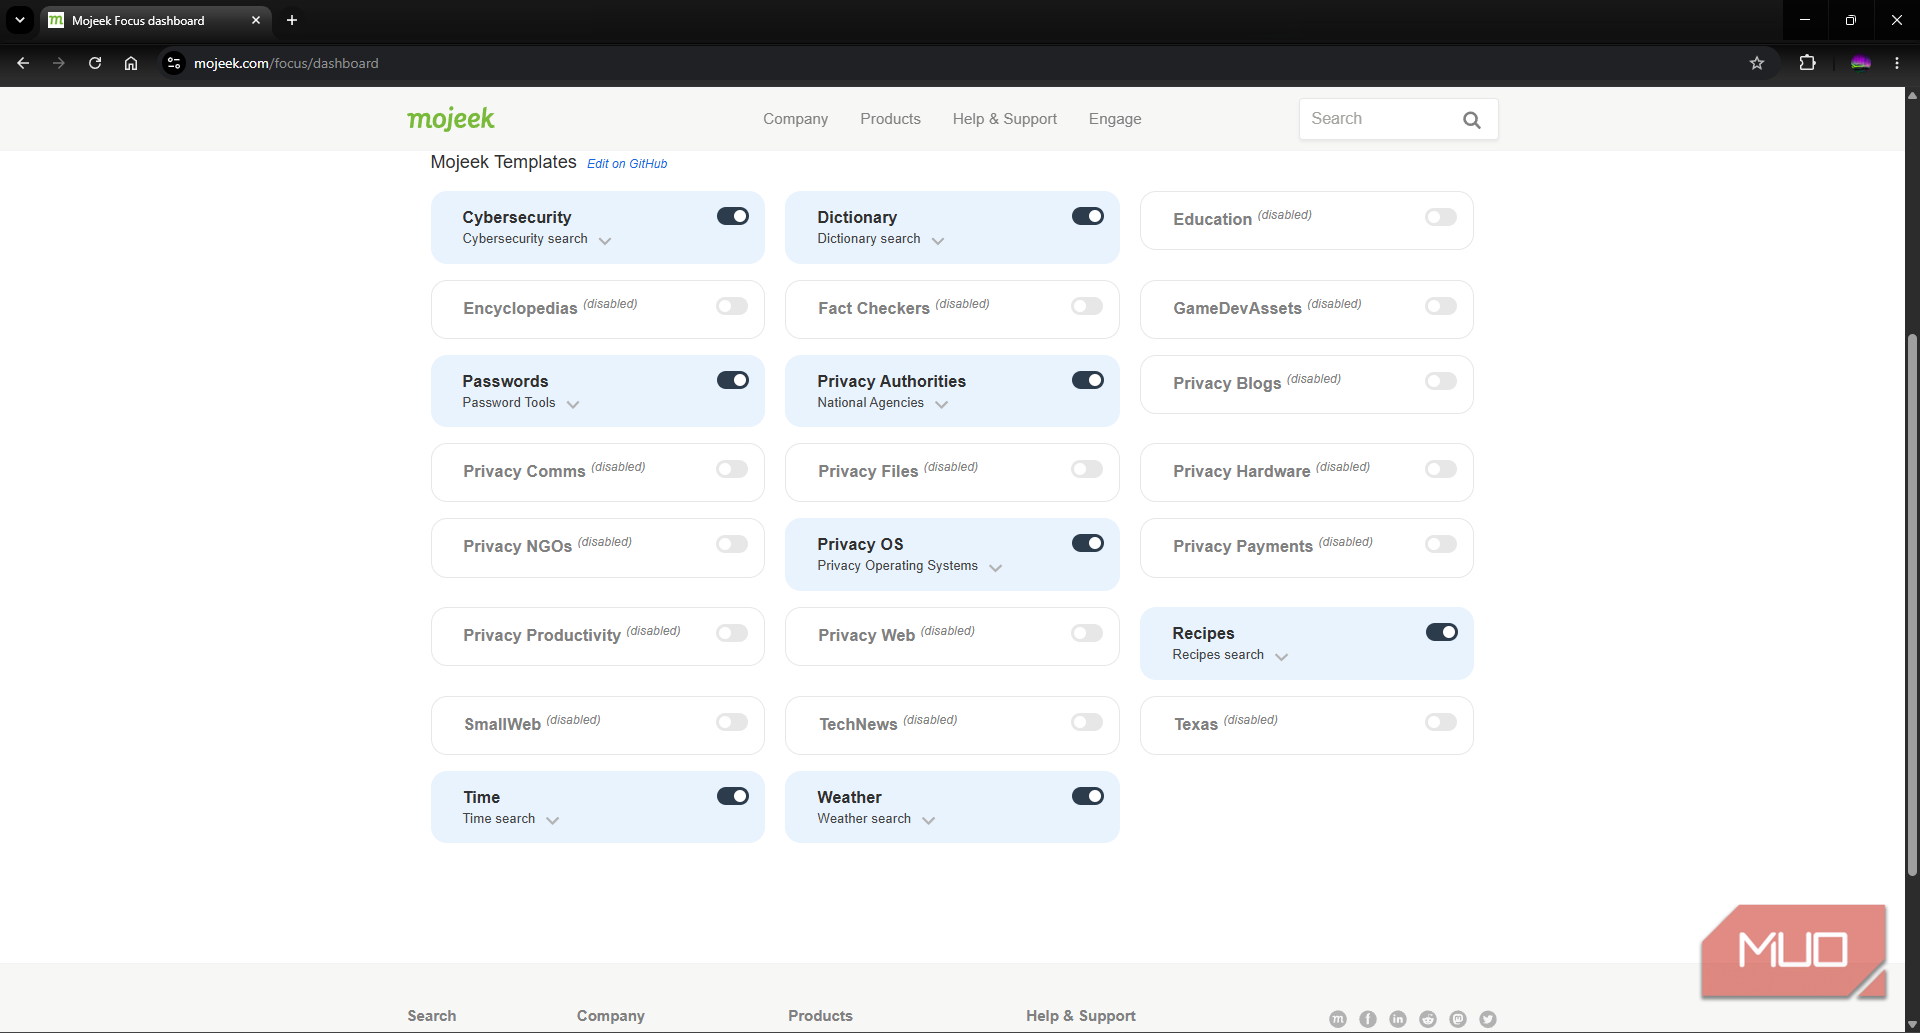Open the Reddit icon link in the footer

coord(1428,1019)
